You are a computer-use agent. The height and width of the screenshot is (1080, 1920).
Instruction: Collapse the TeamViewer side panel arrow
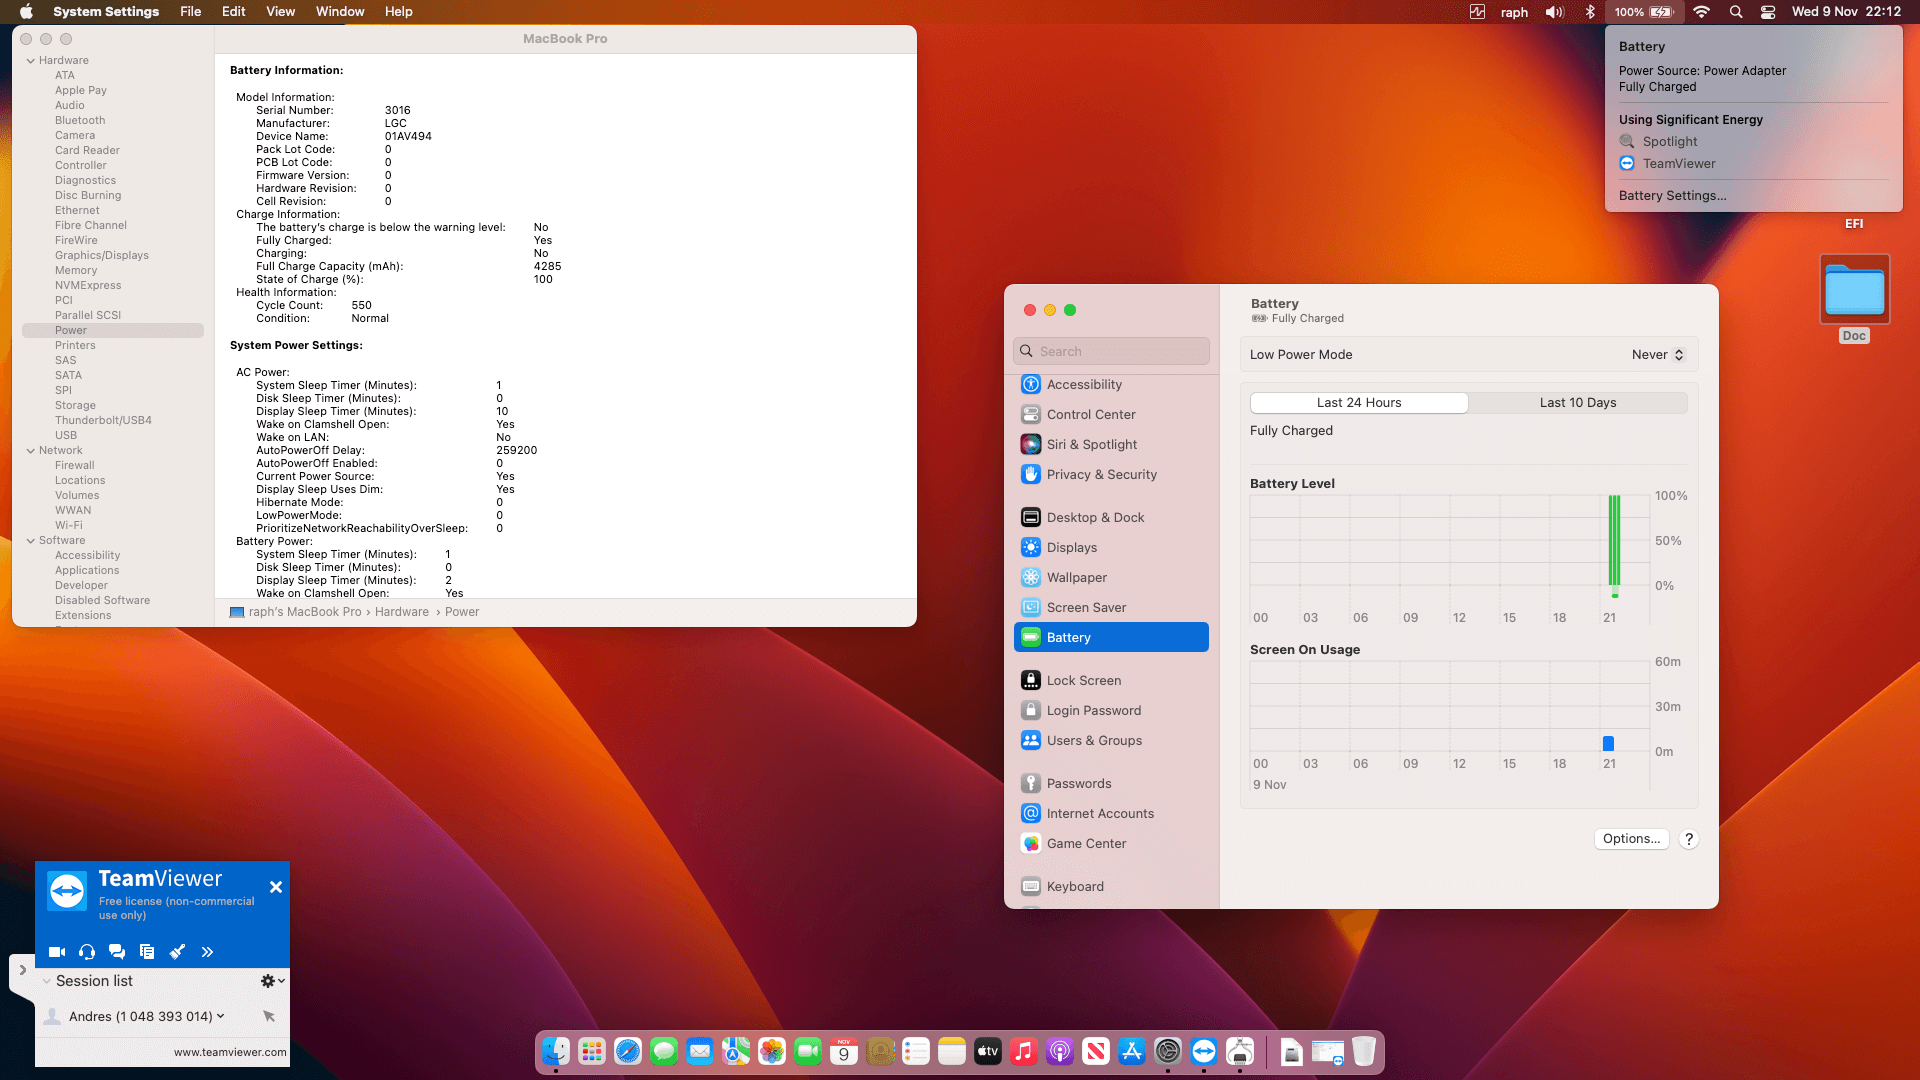pyautogui.click(x=22, y=970)
